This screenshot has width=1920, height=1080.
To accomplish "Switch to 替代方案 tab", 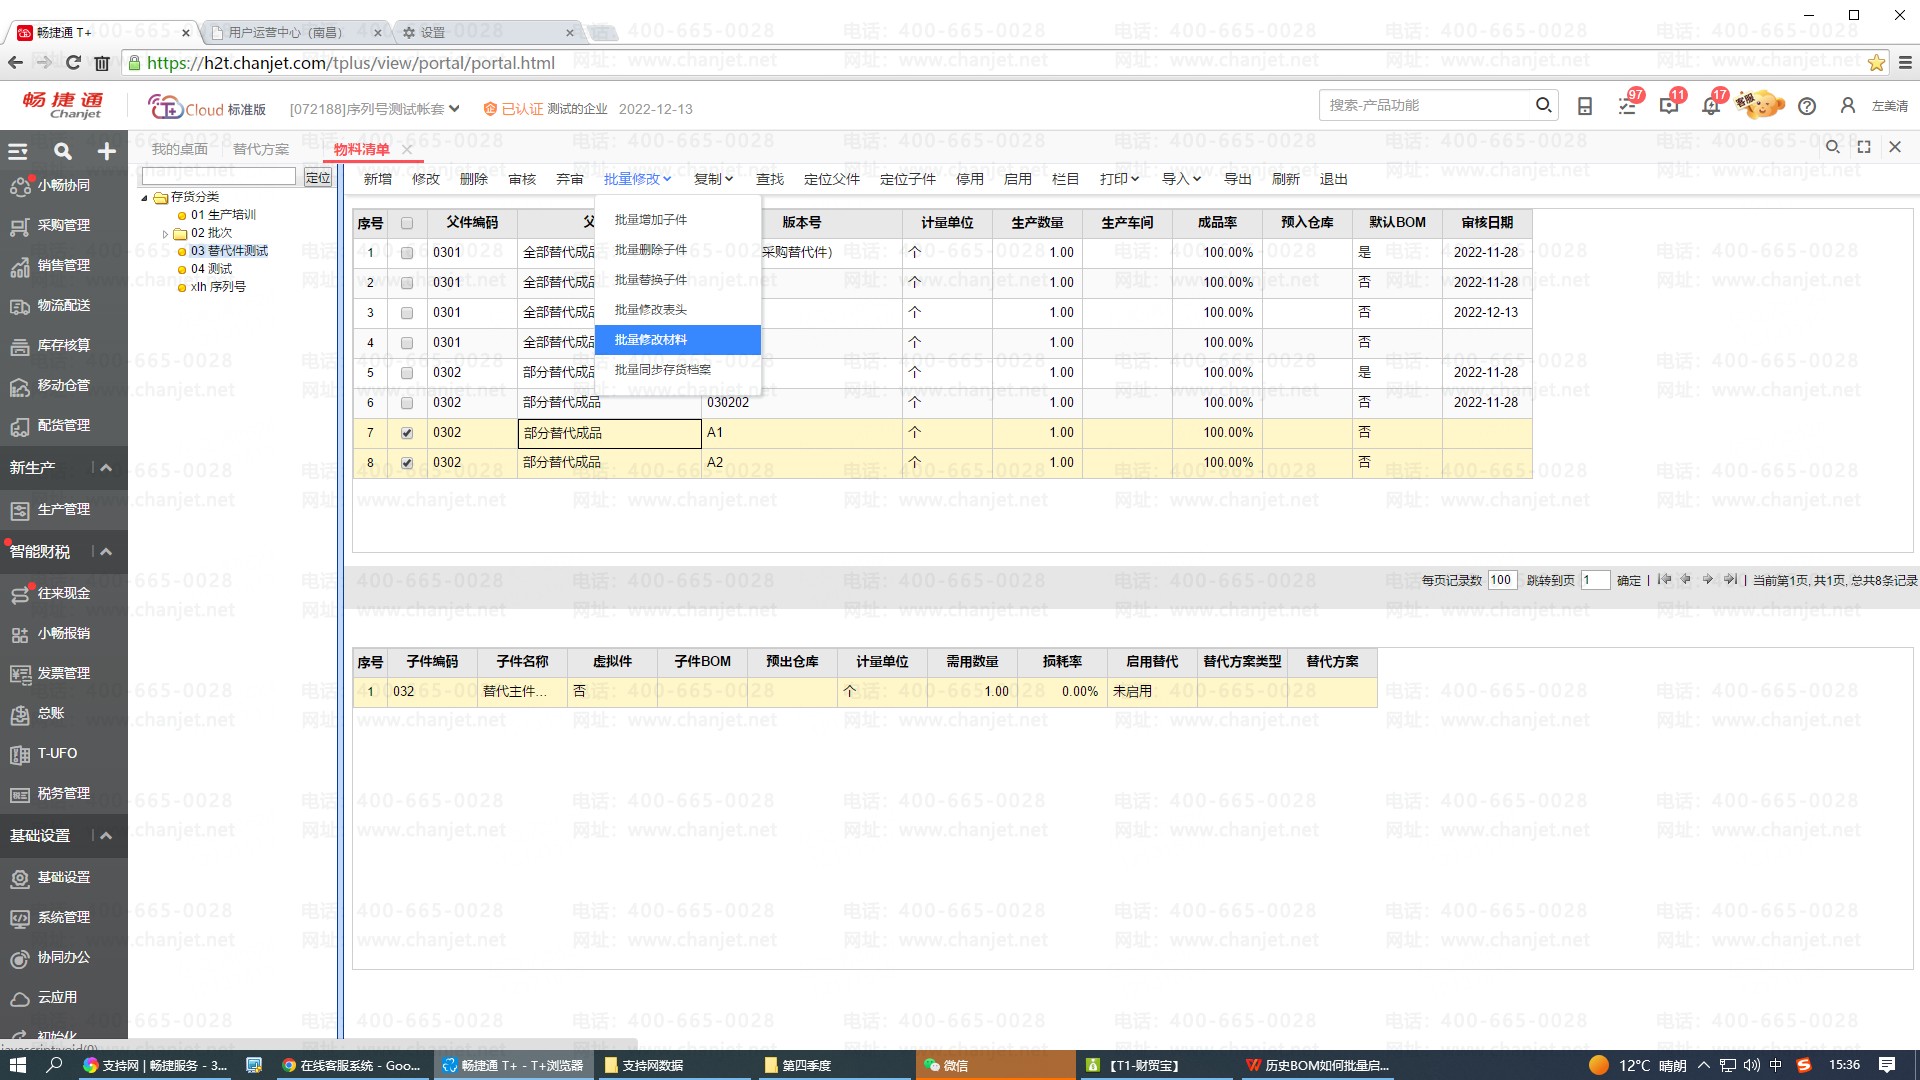I will [260, 149].
